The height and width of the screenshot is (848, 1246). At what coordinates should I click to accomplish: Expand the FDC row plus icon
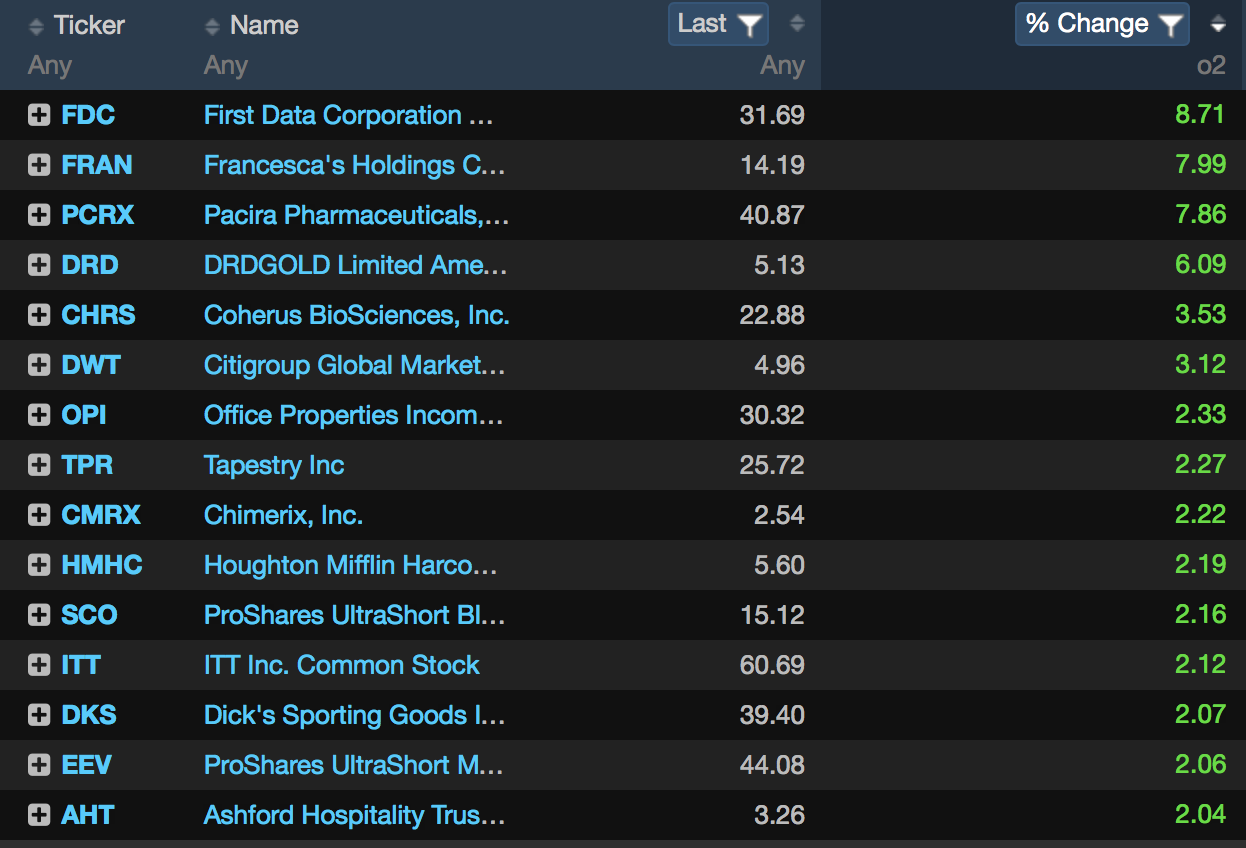point(39,115)
